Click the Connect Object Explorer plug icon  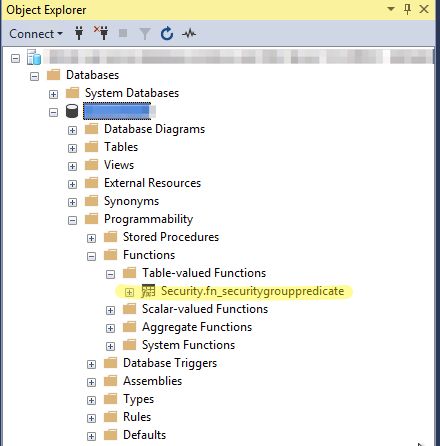coord(79,33)
